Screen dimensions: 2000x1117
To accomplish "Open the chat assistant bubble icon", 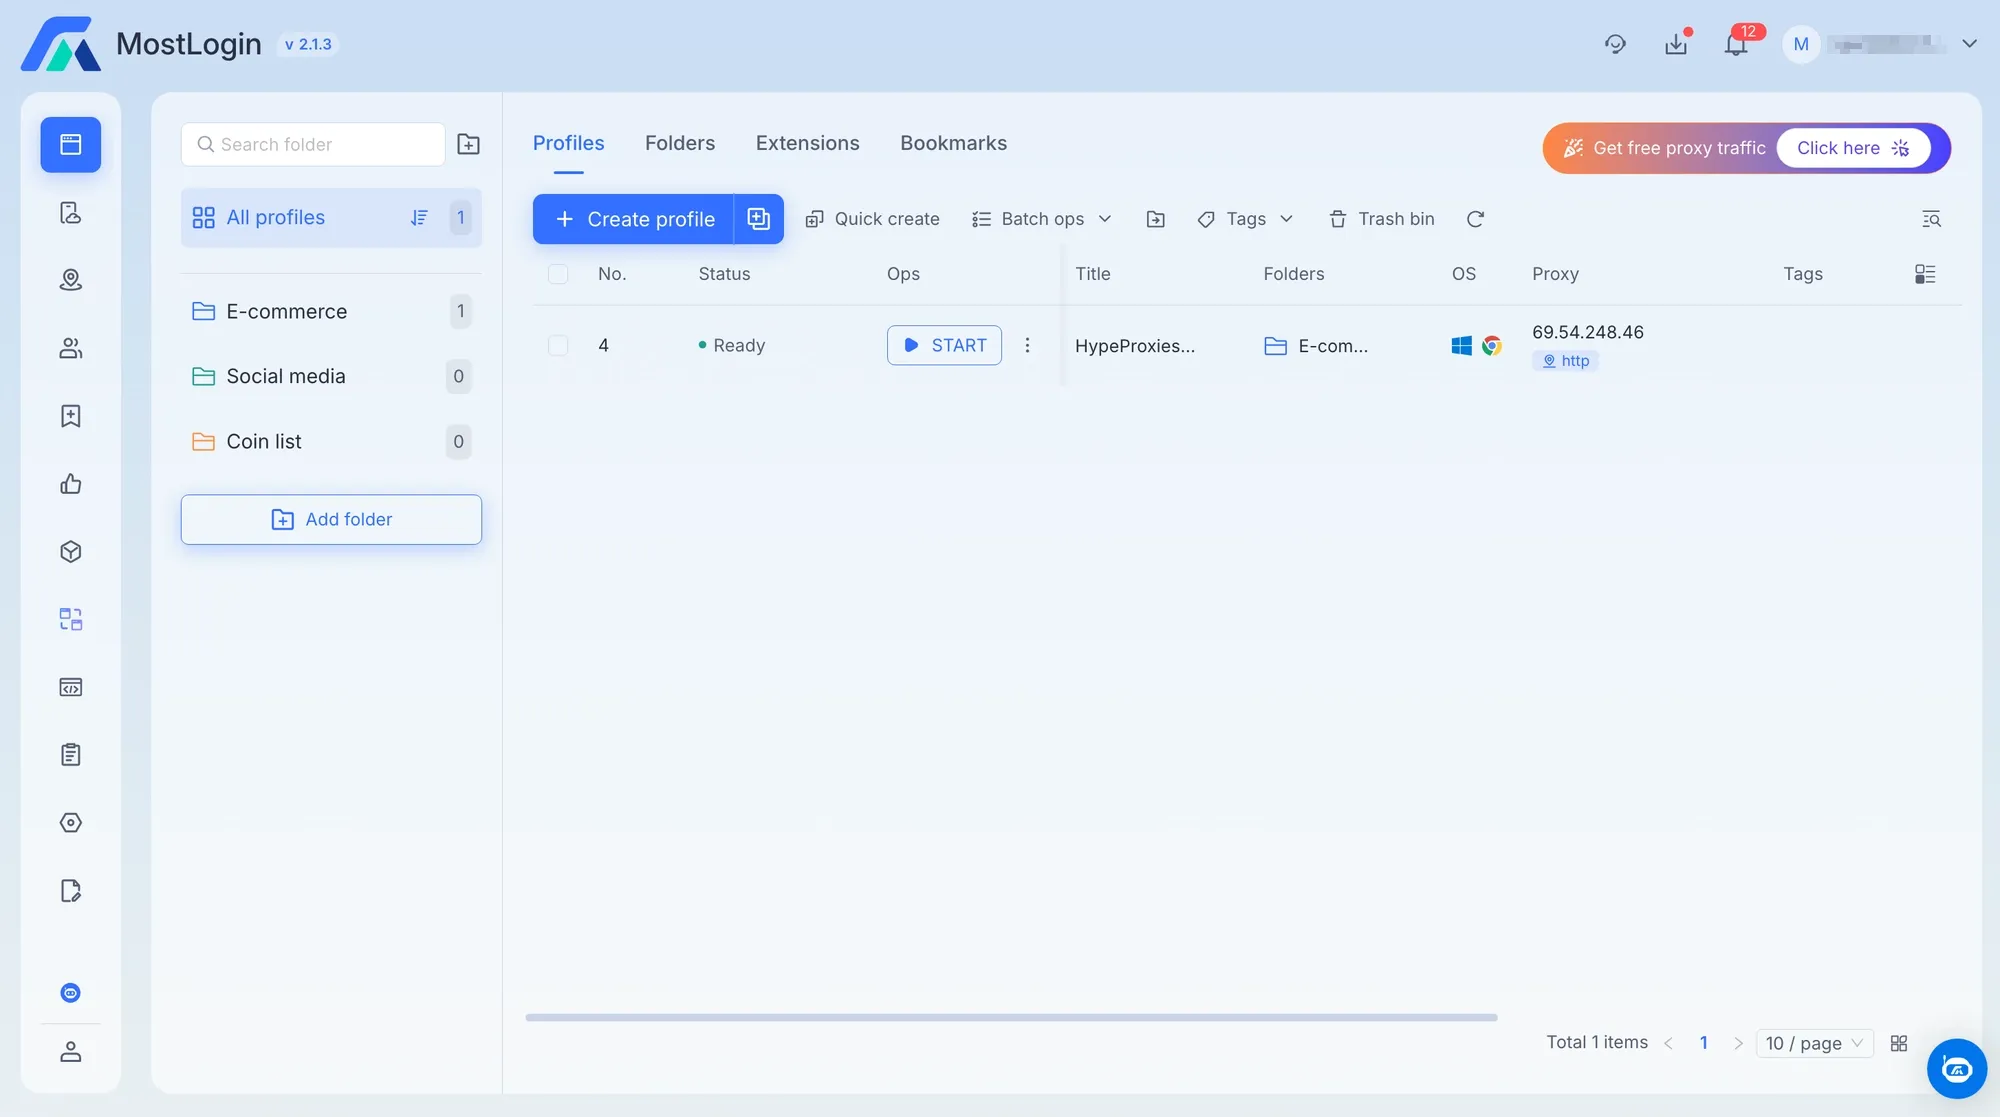I will (x=1956, y=1069).
